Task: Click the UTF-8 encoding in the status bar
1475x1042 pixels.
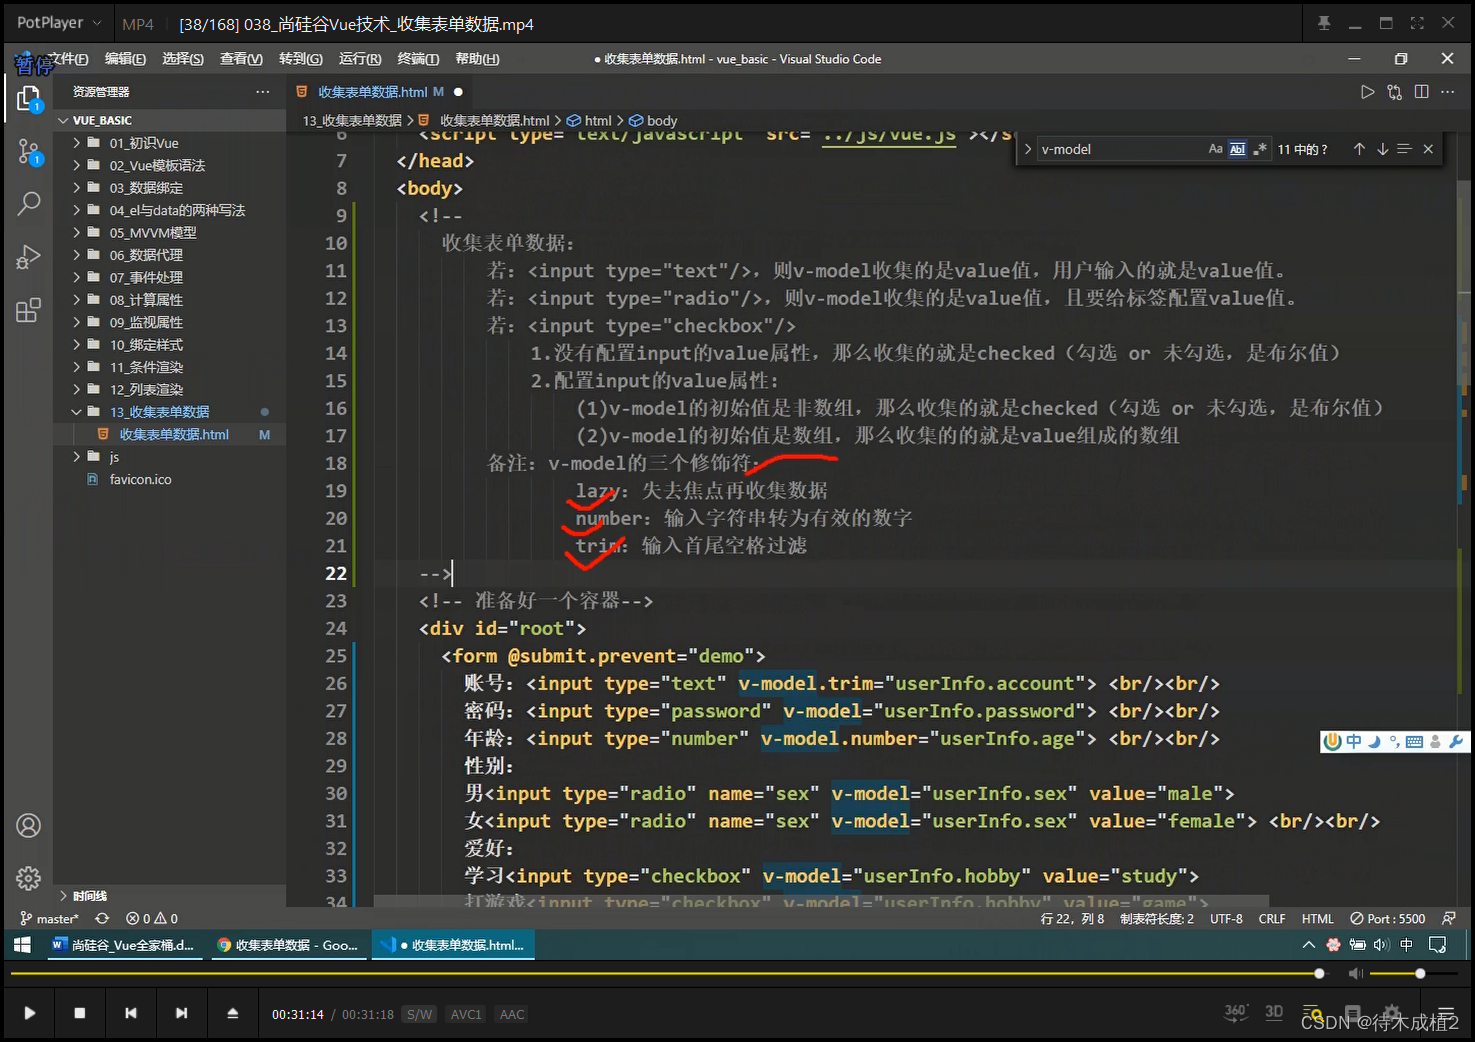Action: pos(1226,918)
